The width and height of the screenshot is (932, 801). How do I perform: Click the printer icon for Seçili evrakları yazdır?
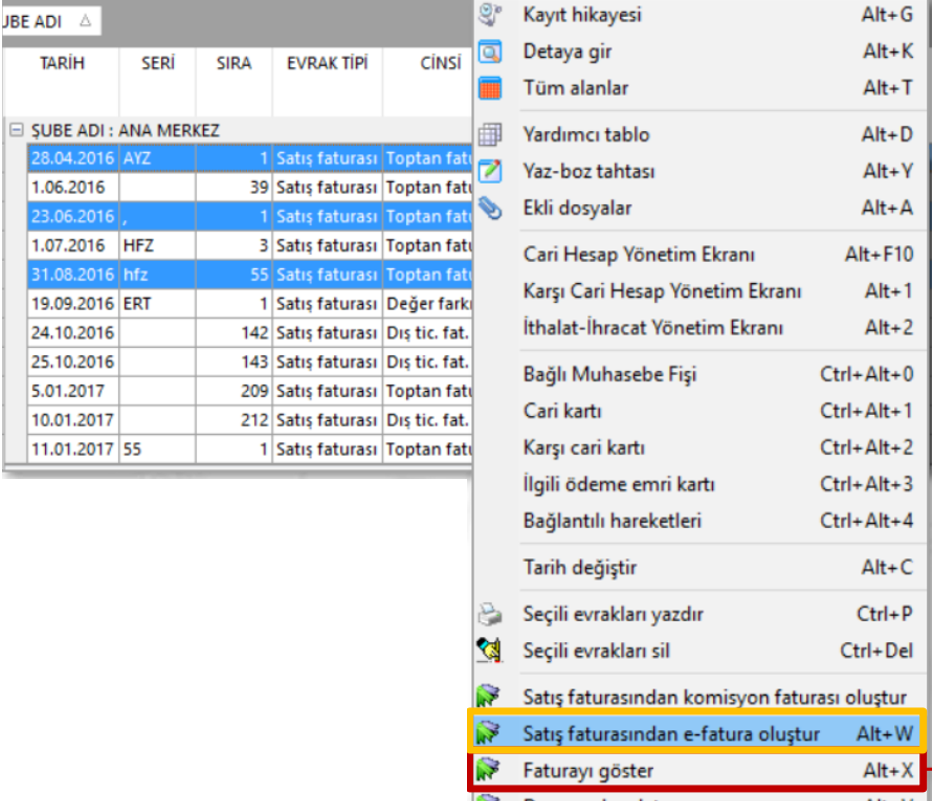coord(489,614)
